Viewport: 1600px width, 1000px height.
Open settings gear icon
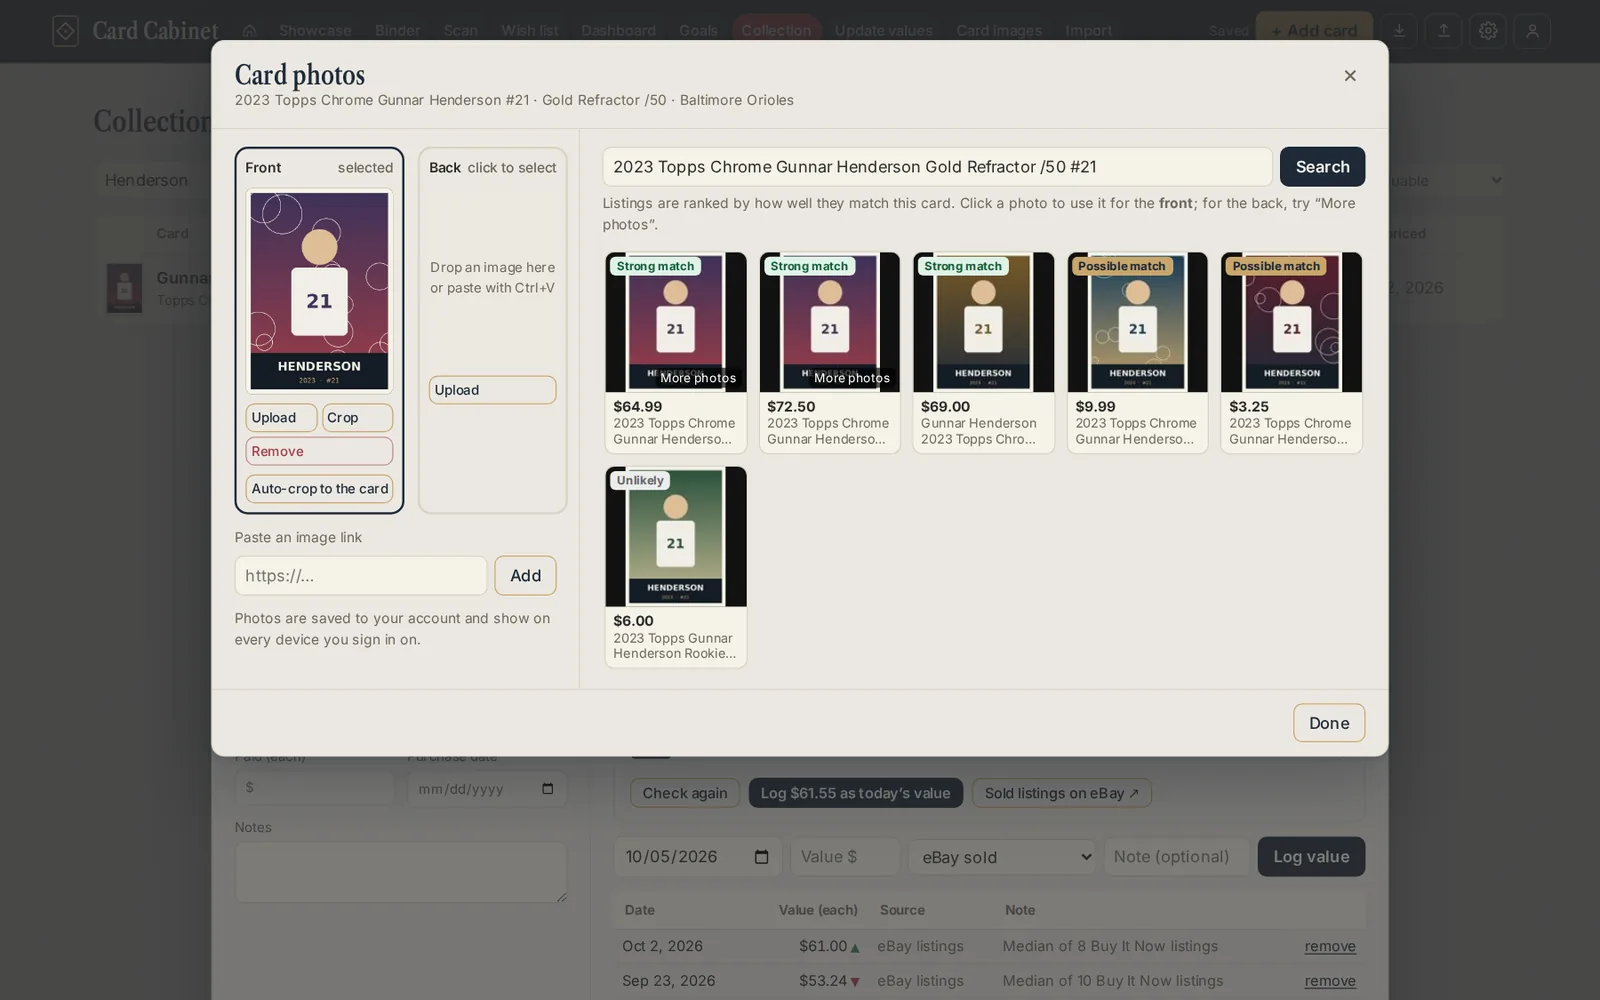coord(1488,31)
